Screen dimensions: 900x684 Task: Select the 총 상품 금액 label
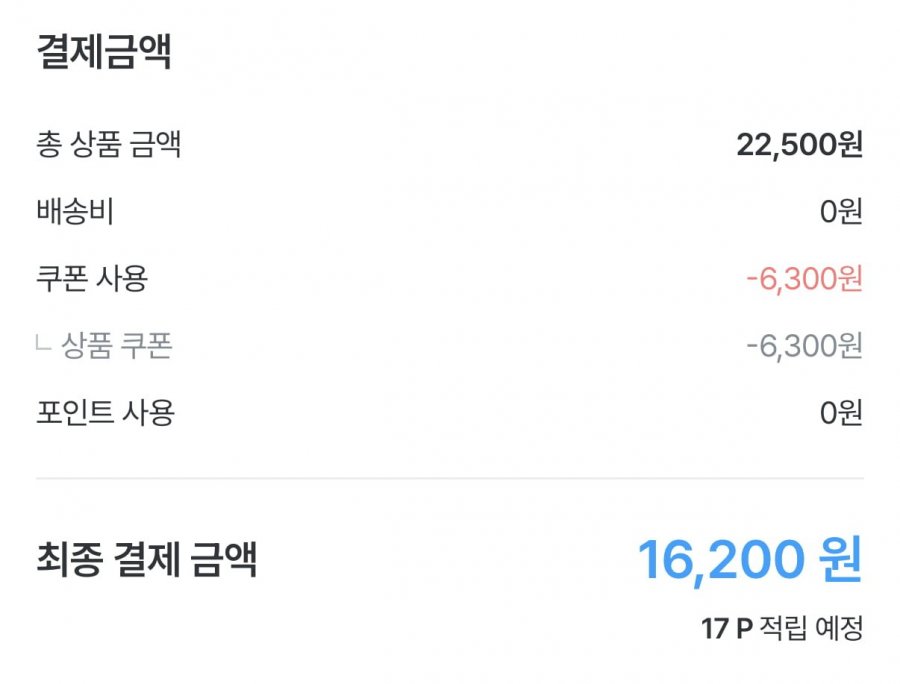tap(108, 146)
